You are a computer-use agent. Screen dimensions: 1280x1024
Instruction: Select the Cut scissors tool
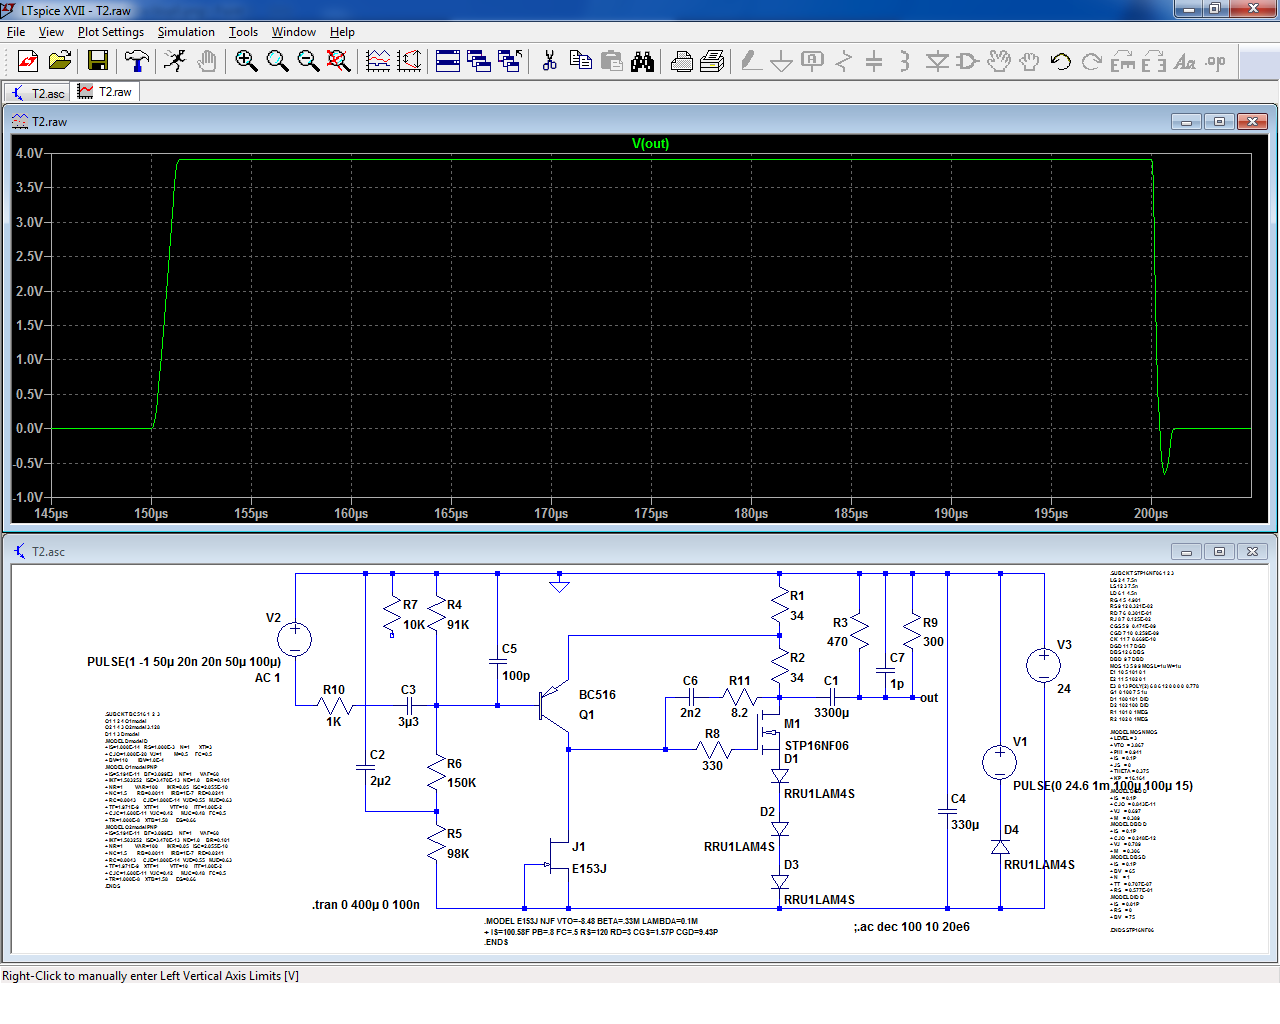pos(549,62)
